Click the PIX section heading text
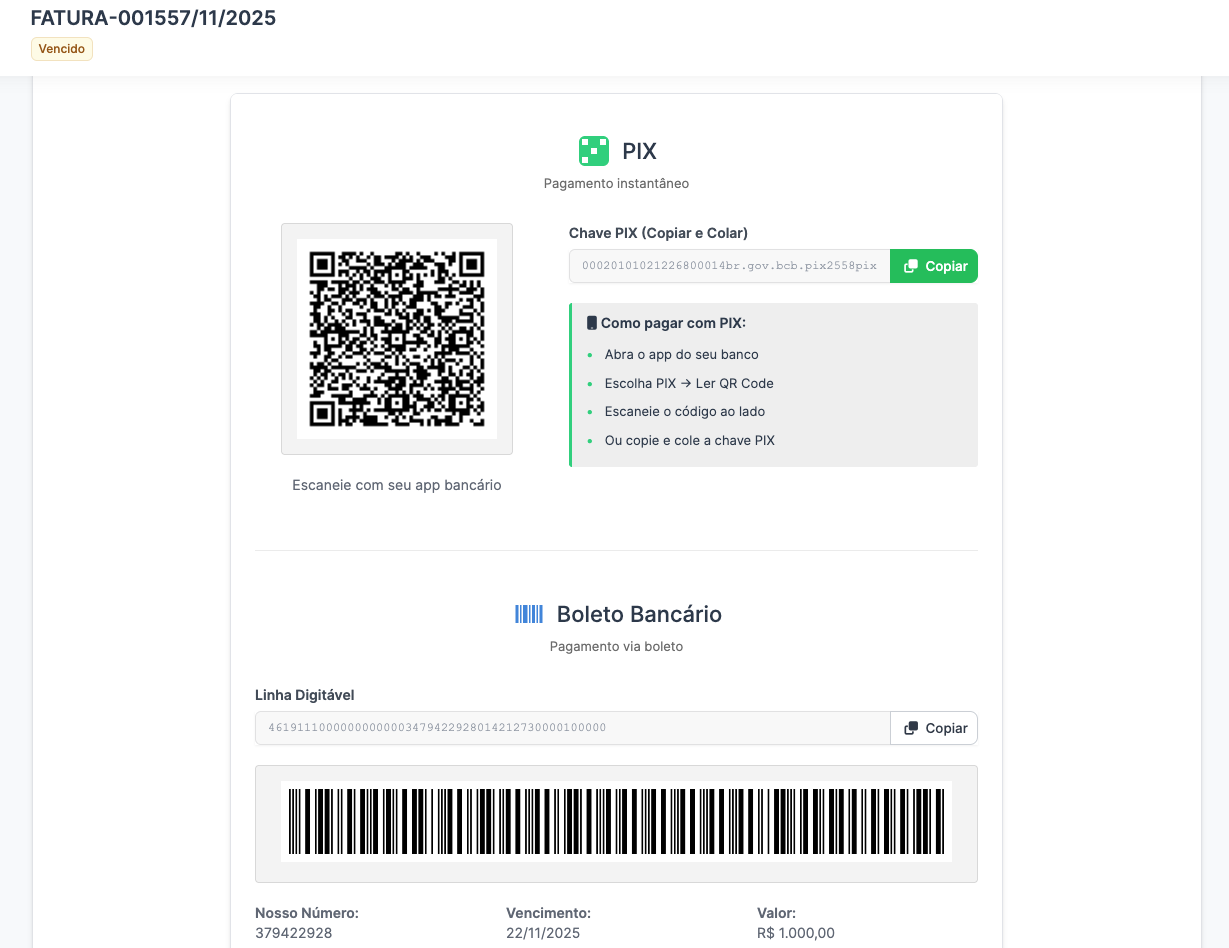The height and width of the screenshot is (948, 1229). point(639,151)
